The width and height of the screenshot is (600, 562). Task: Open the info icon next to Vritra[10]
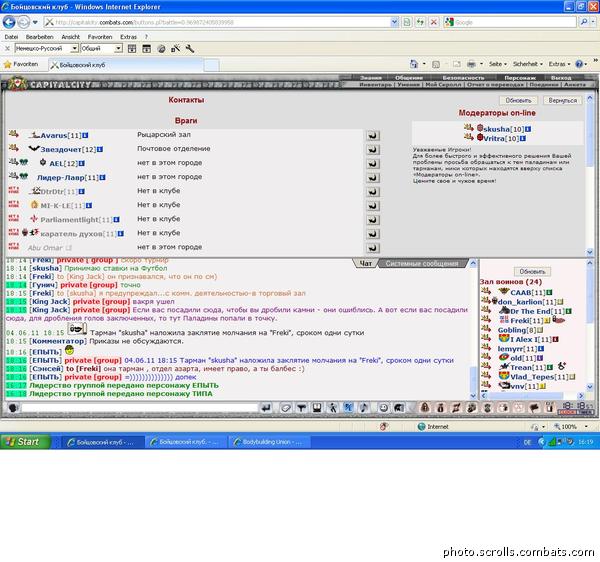[x=523, y=138]
